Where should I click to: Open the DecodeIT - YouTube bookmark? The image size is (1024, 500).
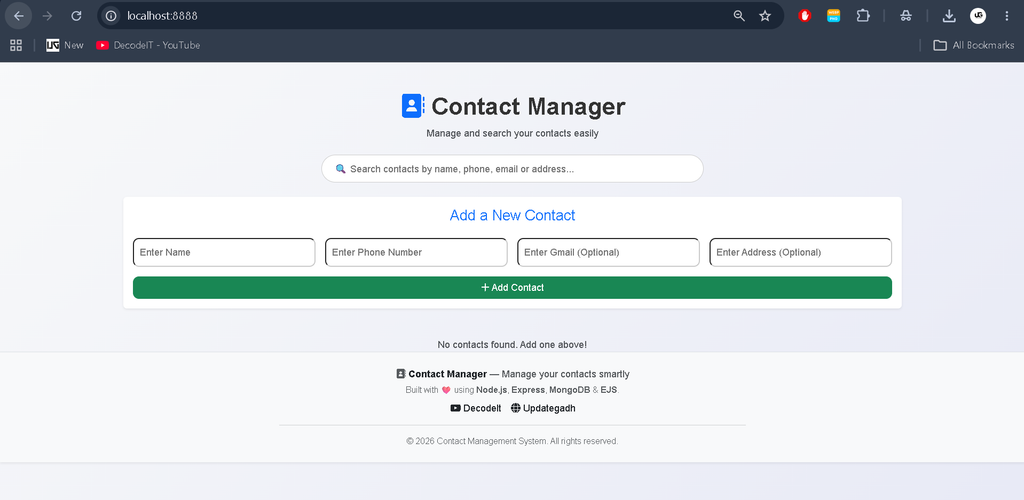pos(148,45)
